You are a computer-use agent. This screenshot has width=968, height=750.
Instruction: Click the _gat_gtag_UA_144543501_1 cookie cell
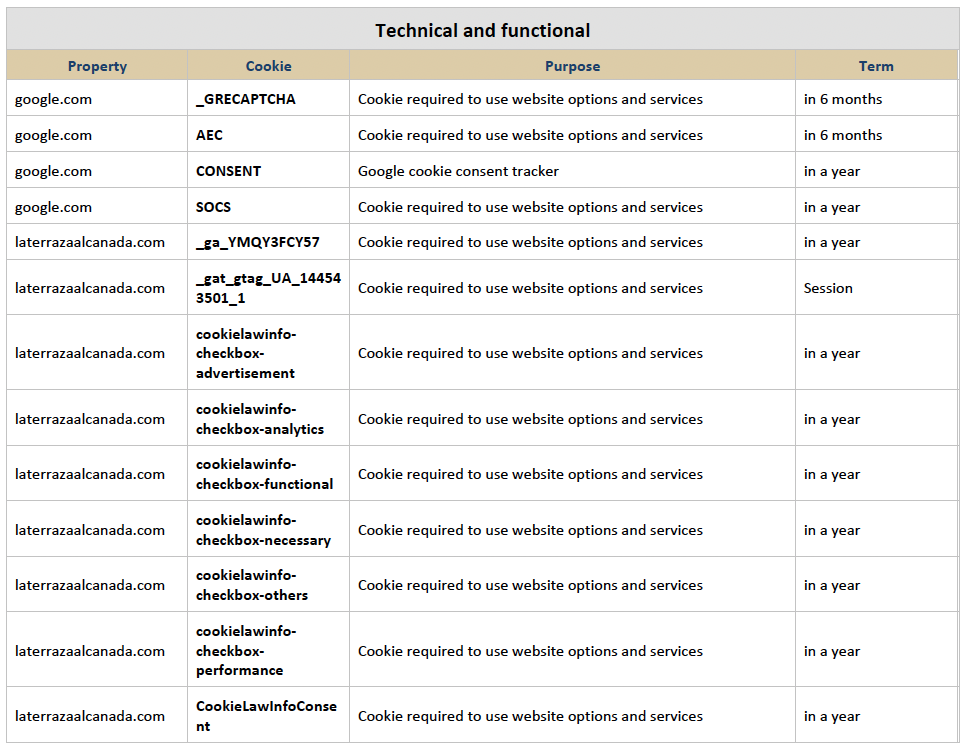click(269, 288)
